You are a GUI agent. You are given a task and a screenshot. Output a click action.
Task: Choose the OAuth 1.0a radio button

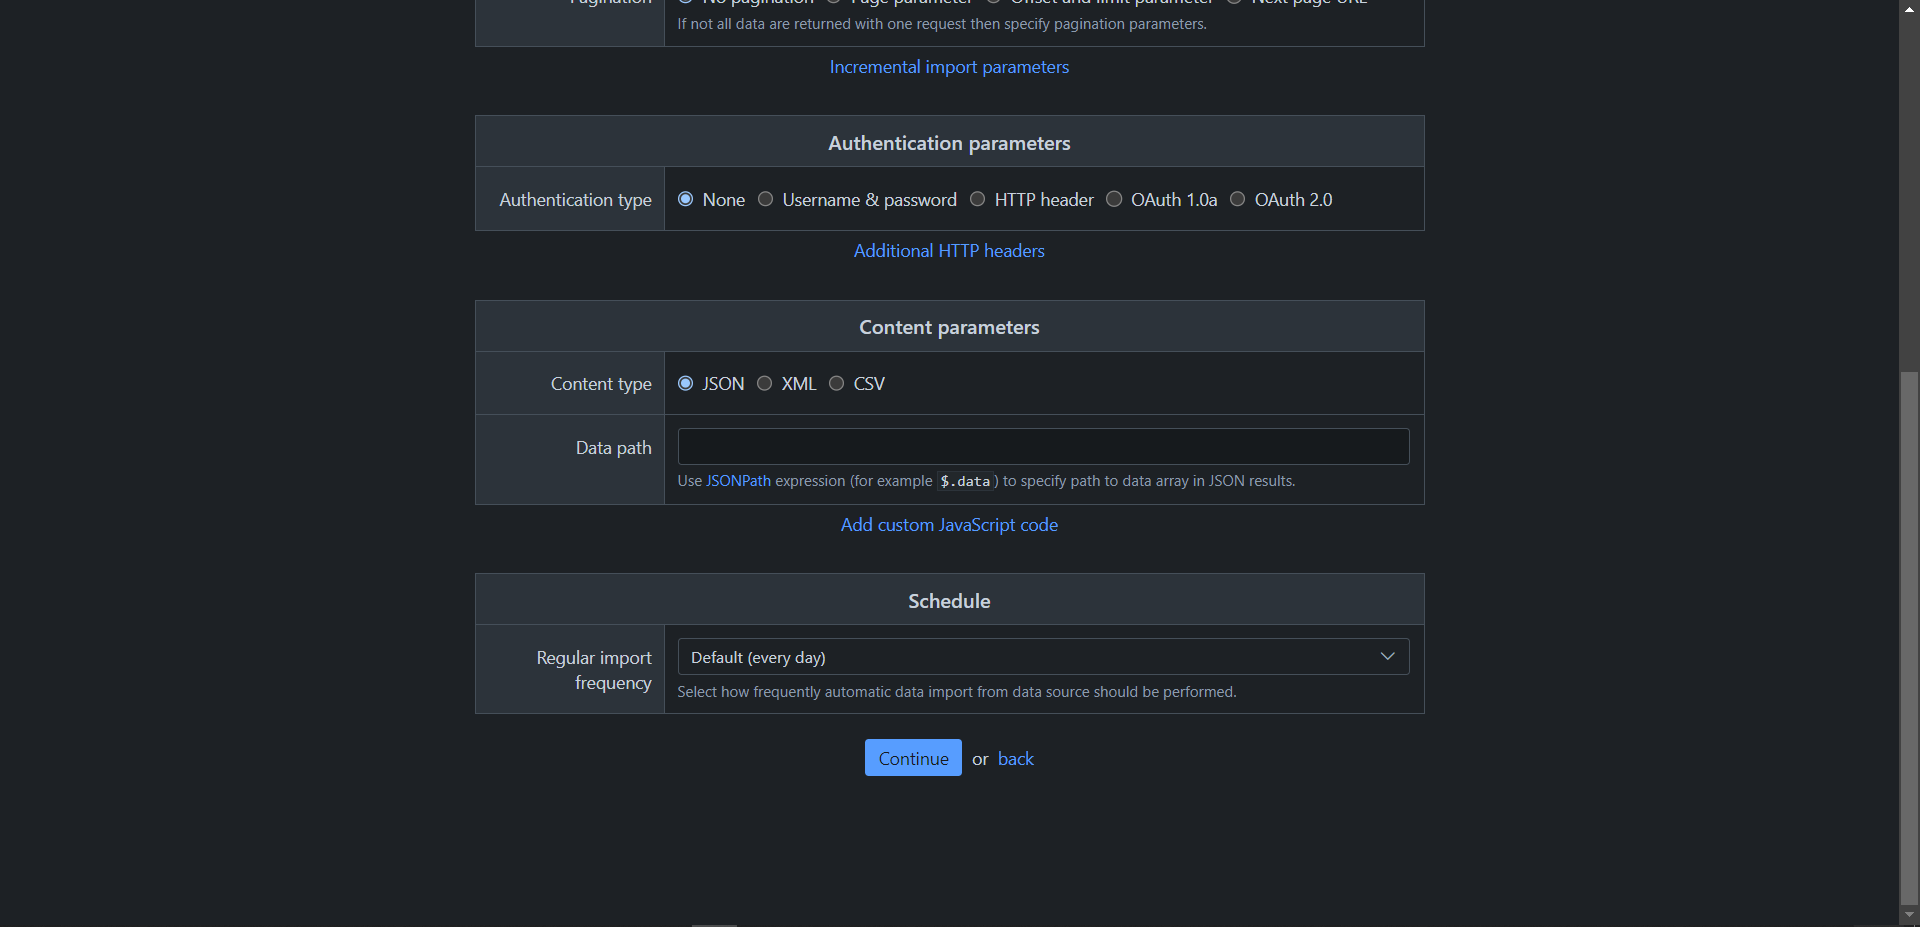(1114, 199)
